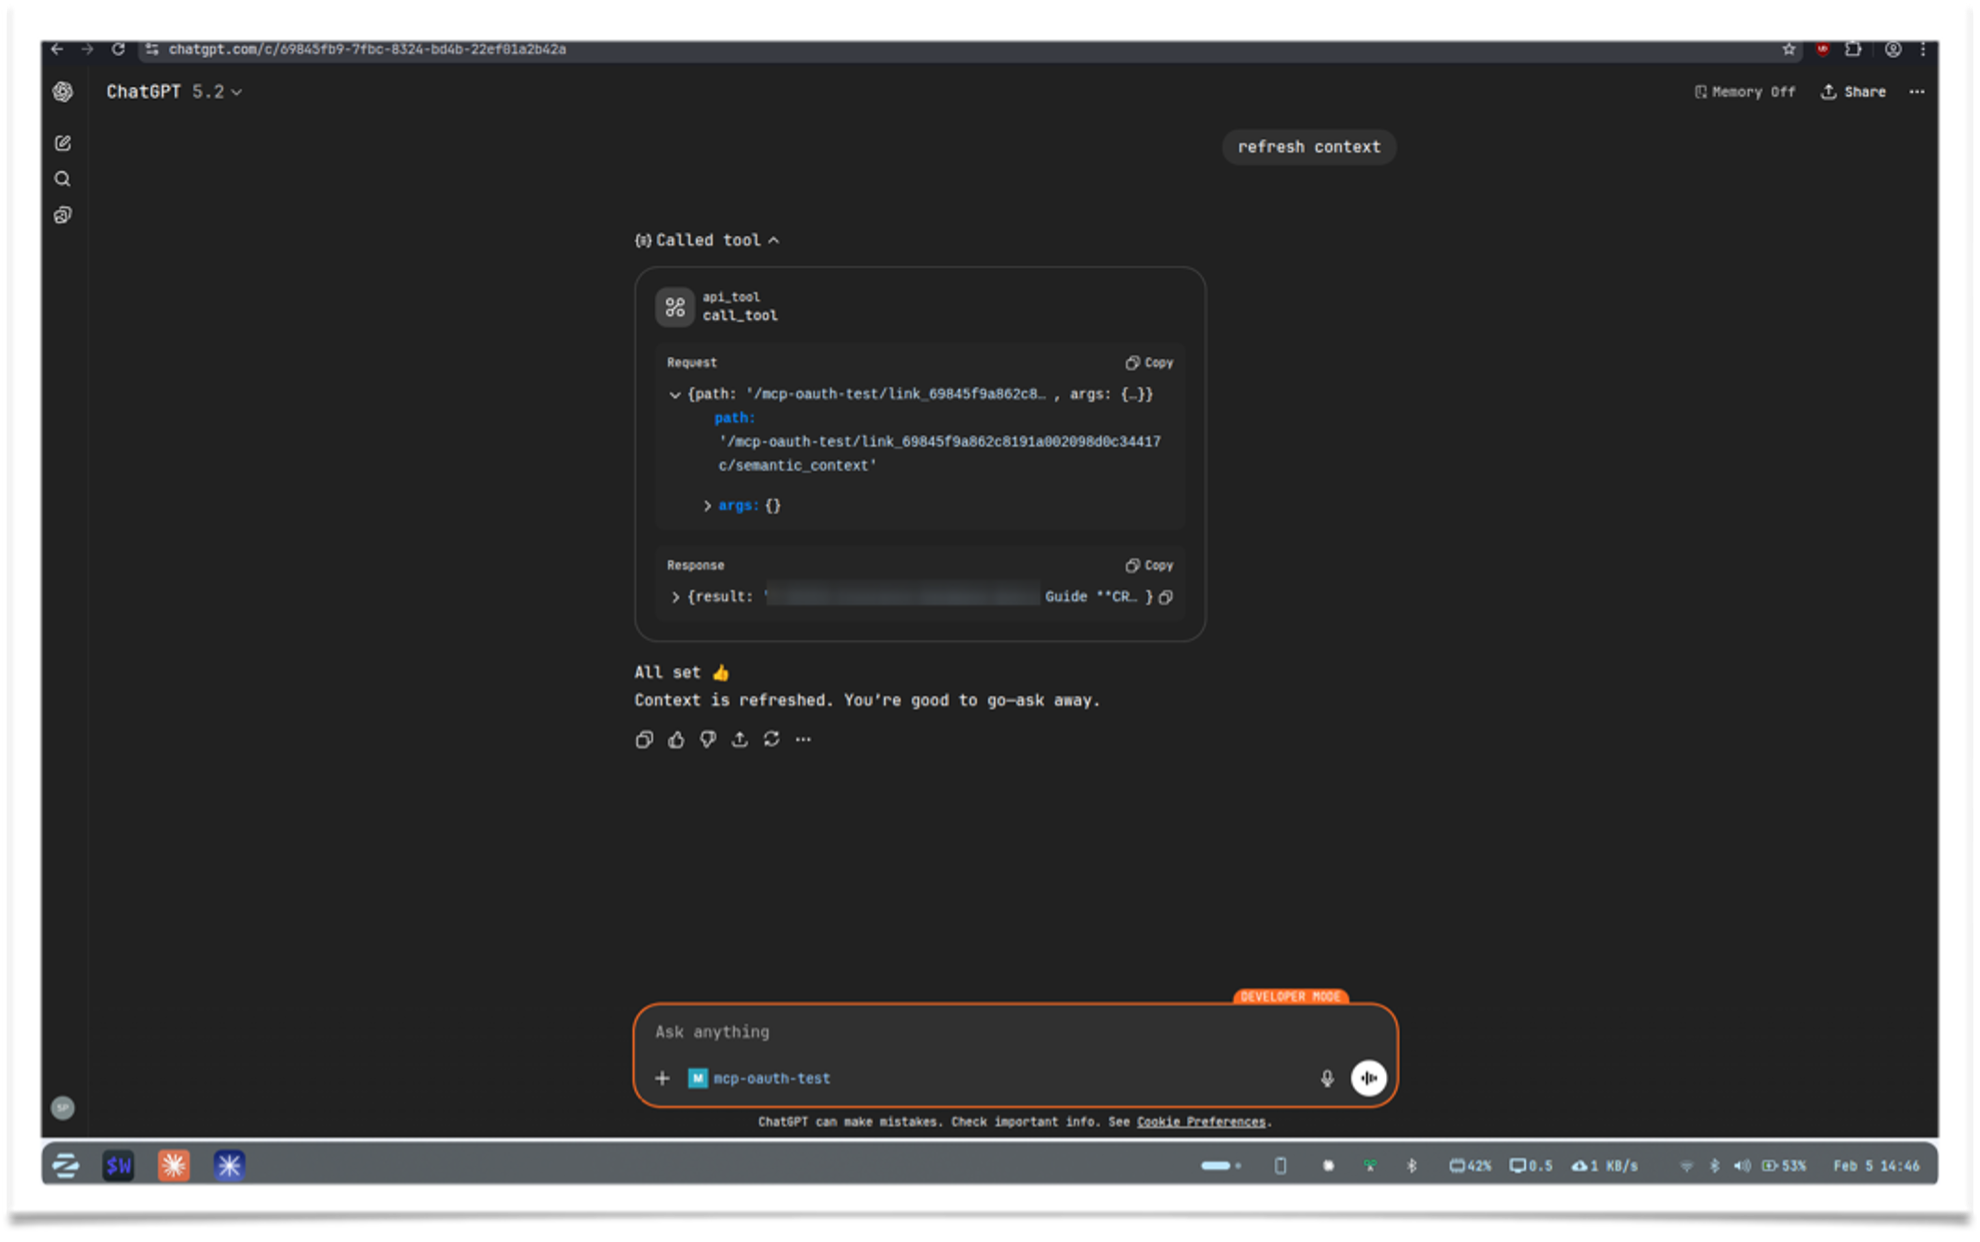This screenshot has width=1980, height=1242.
Task: Open the library icon in sidebar
Action: click(63, 215)
